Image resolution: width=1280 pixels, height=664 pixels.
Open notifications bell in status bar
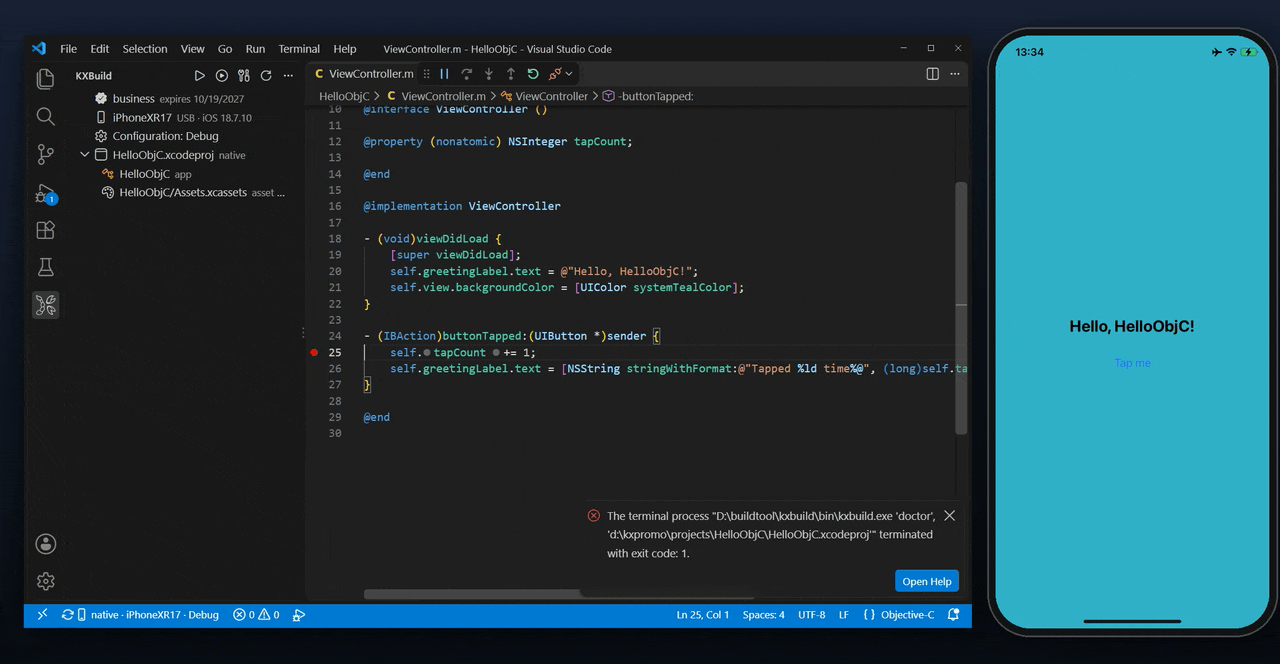tap(953, 615)
